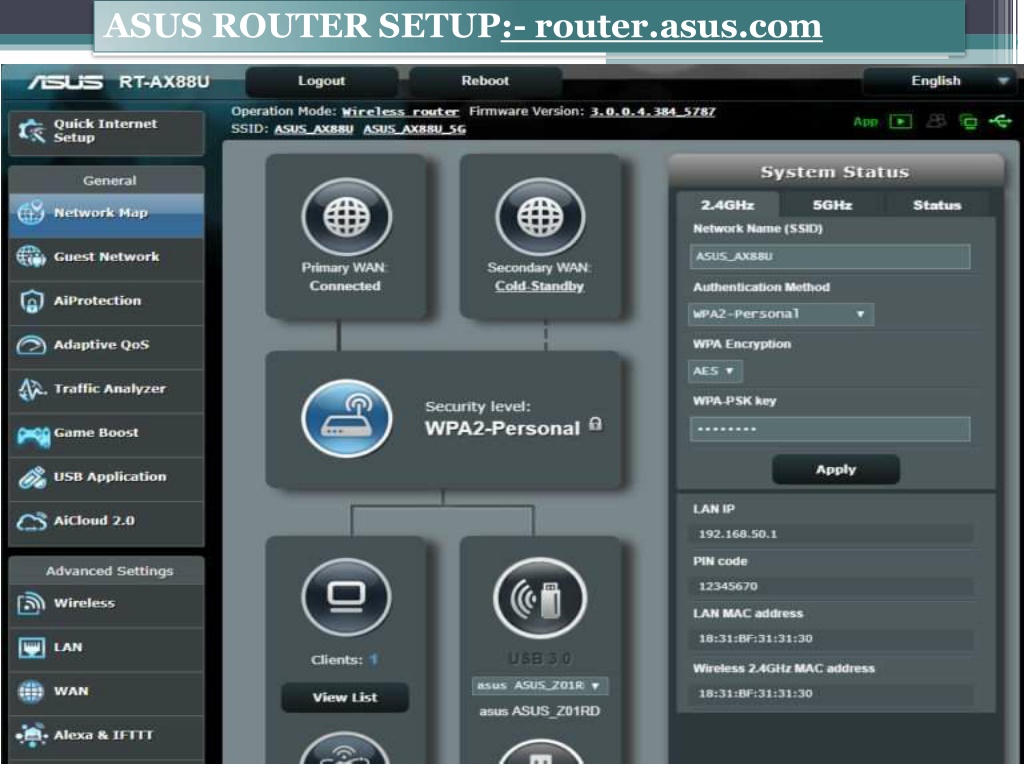Screen dimensions: 1024x768
Task: Click the LAN MAC address value
Action: click(756, 639)
